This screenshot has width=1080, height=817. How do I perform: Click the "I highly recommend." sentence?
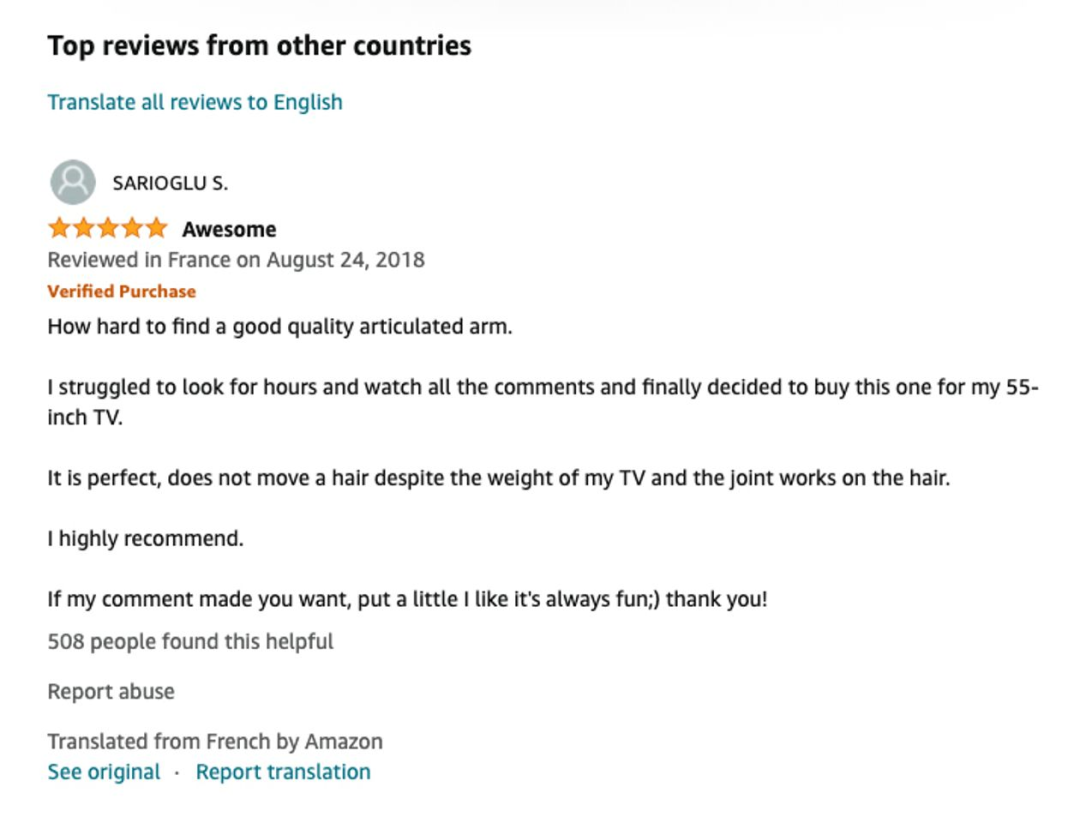pyautogui.click(x=146, y=539)
